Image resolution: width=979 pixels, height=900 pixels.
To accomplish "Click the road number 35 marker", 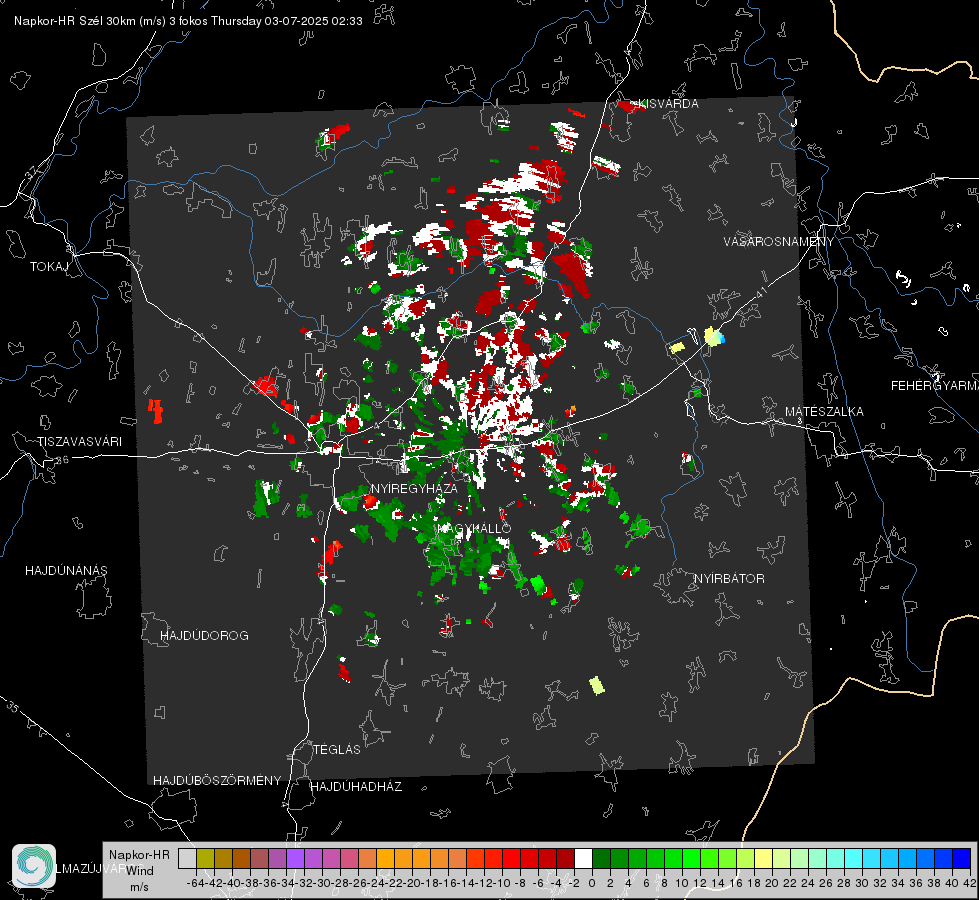I will 13,708.
